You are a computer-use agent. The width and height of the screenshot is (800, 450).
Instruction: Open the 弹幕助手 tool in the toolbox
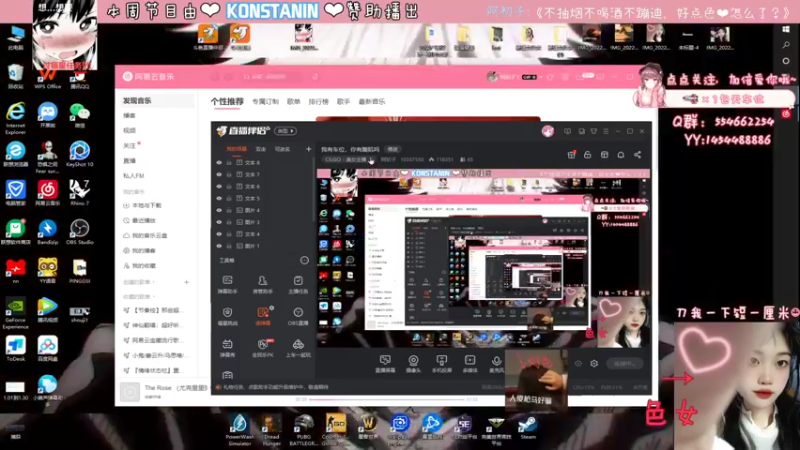pos(228,284)
